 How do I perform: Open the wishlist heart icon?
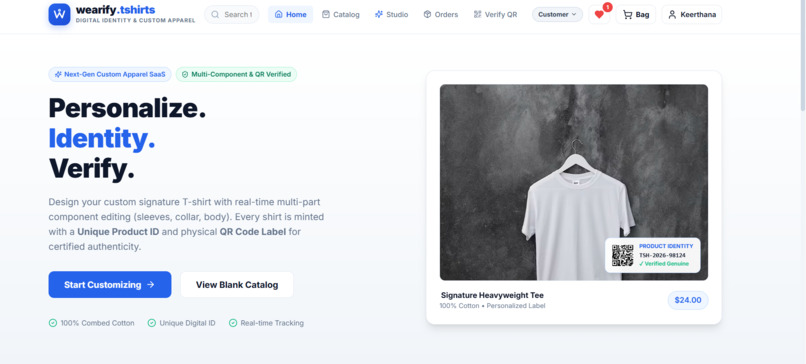tap(599, 14)
